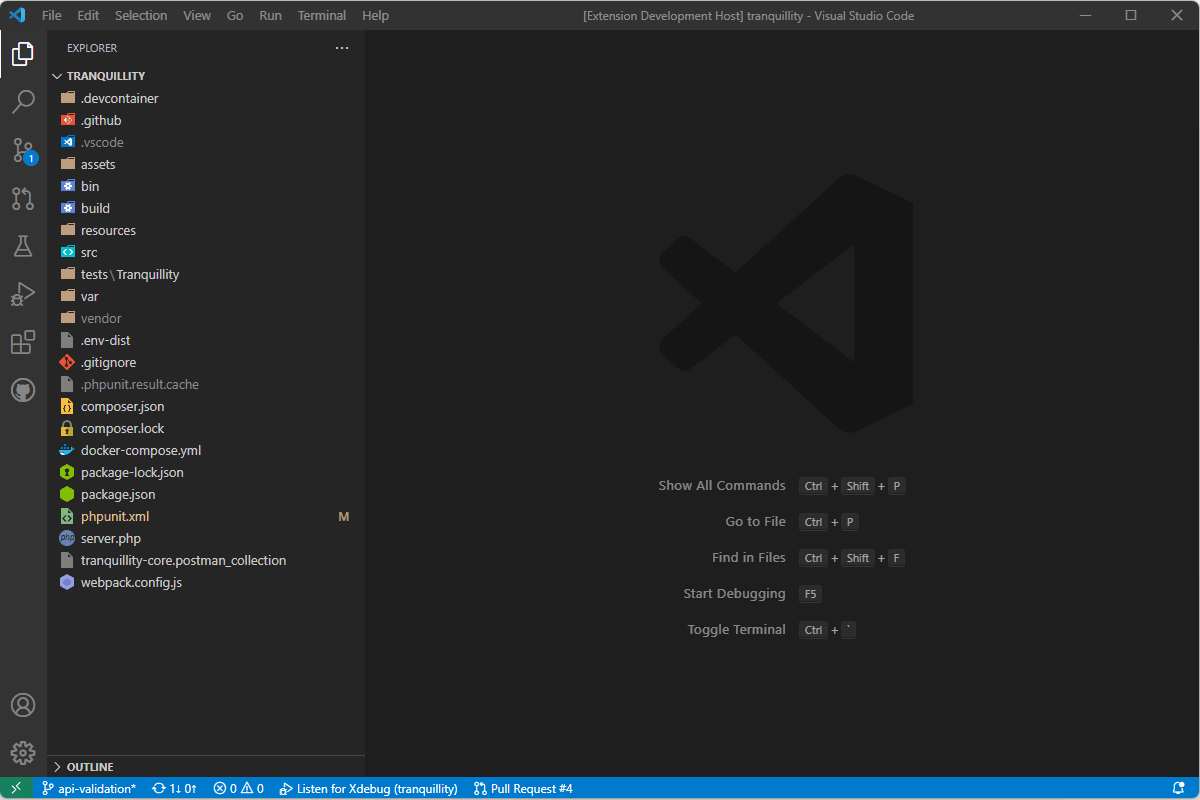
Task: Click the Find in Files label
Action: point(749,557)
